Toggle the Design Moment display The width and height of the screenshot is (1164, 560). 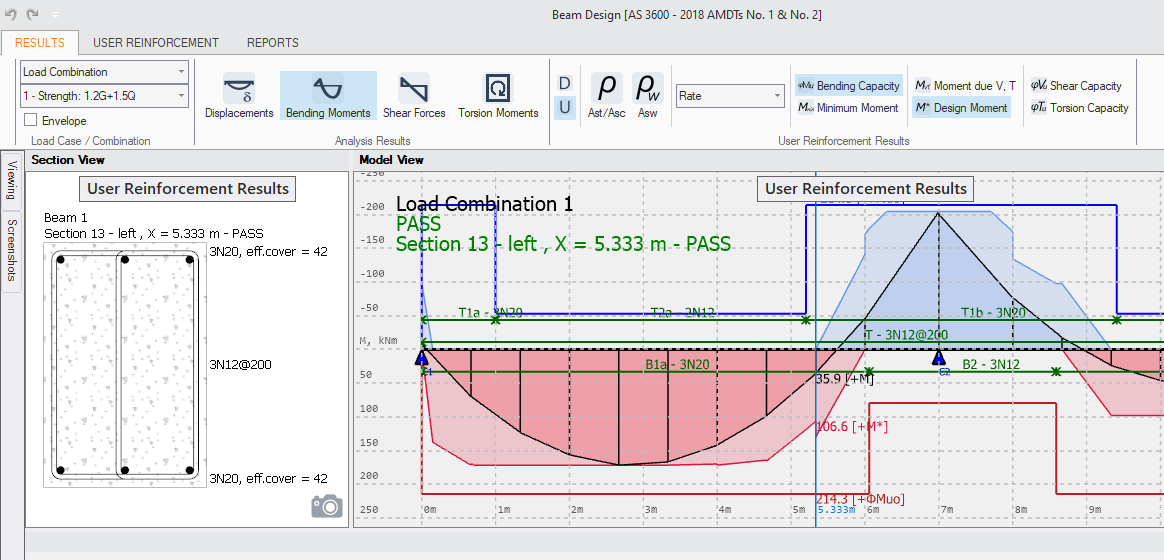961,108
